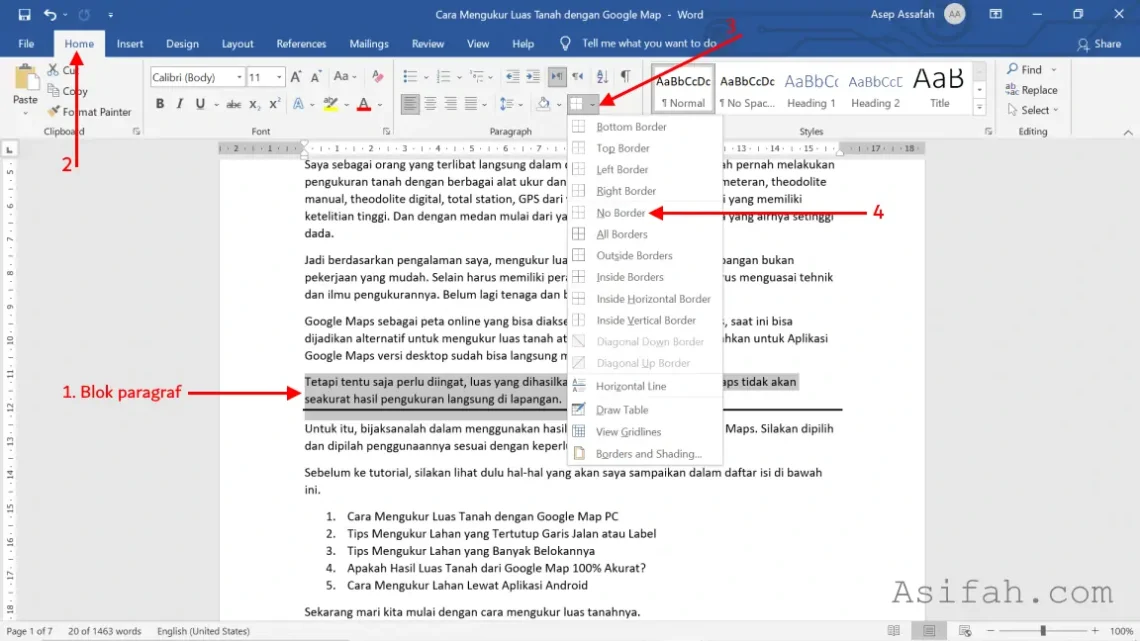Click Tell me what you want to do
Viewport: 1140px width, 641px height.
point(649,44)
